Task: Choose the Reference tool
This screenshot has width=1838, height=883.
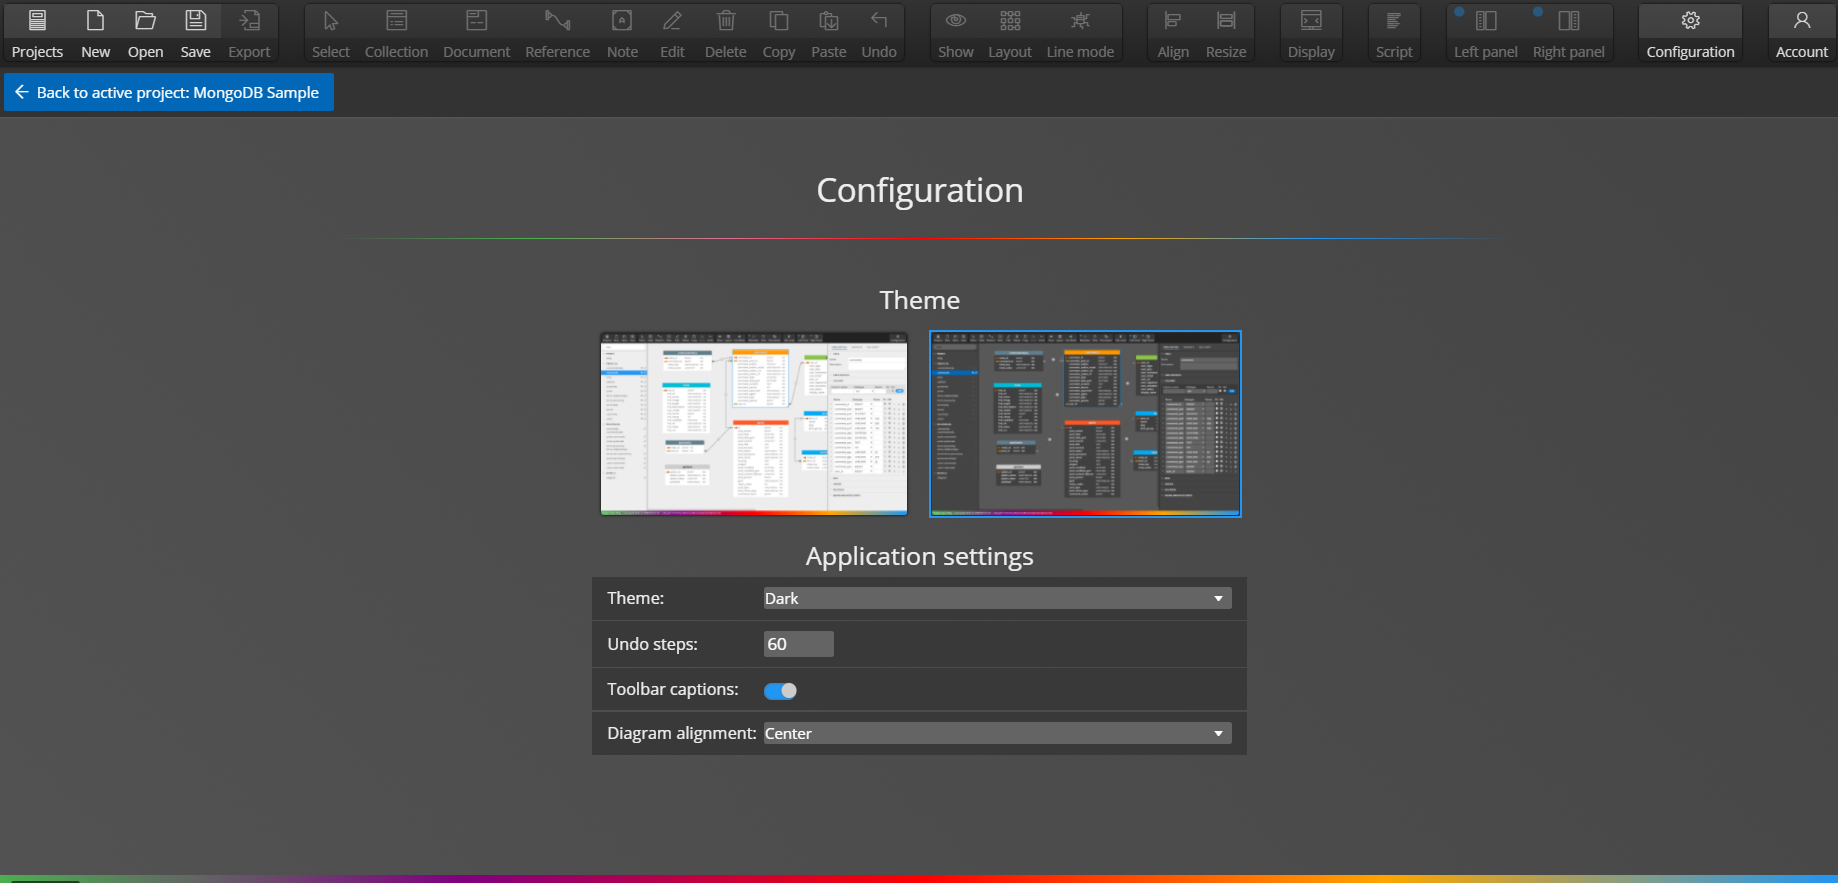Action: point(557,34)
